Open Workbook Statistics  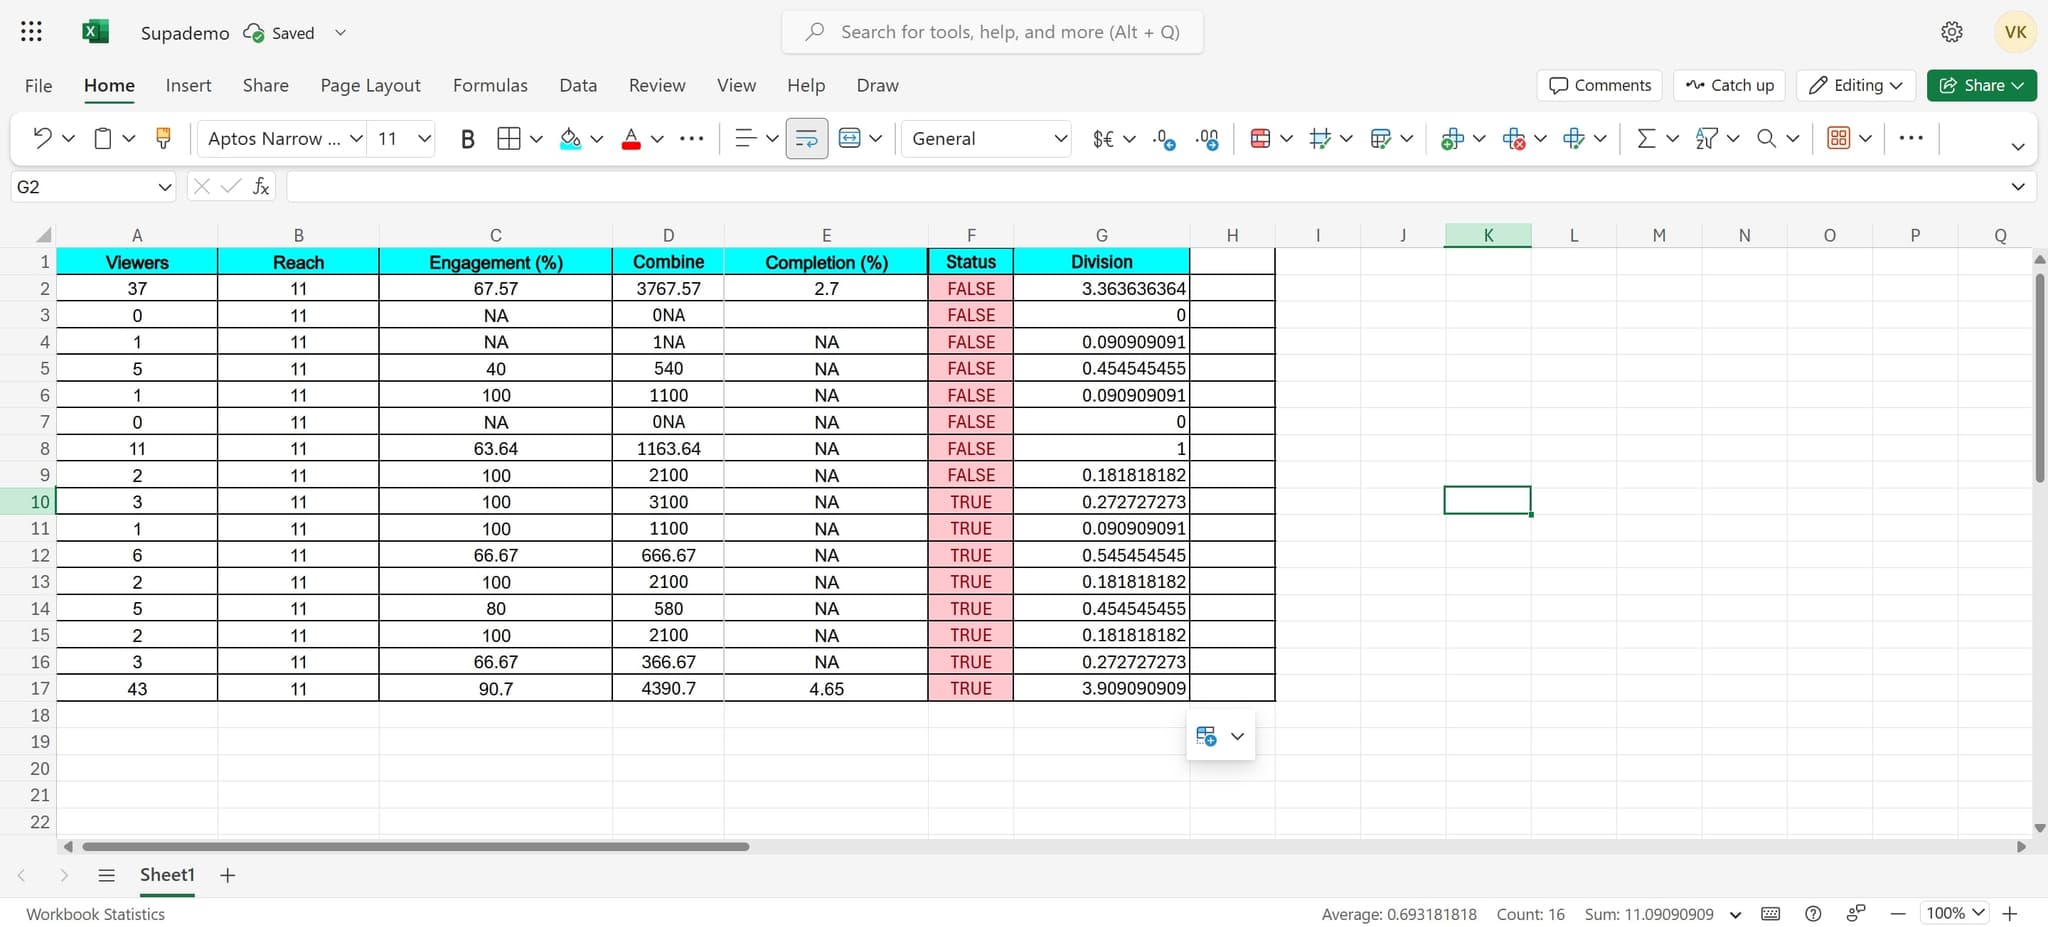(x=95, y=913)
